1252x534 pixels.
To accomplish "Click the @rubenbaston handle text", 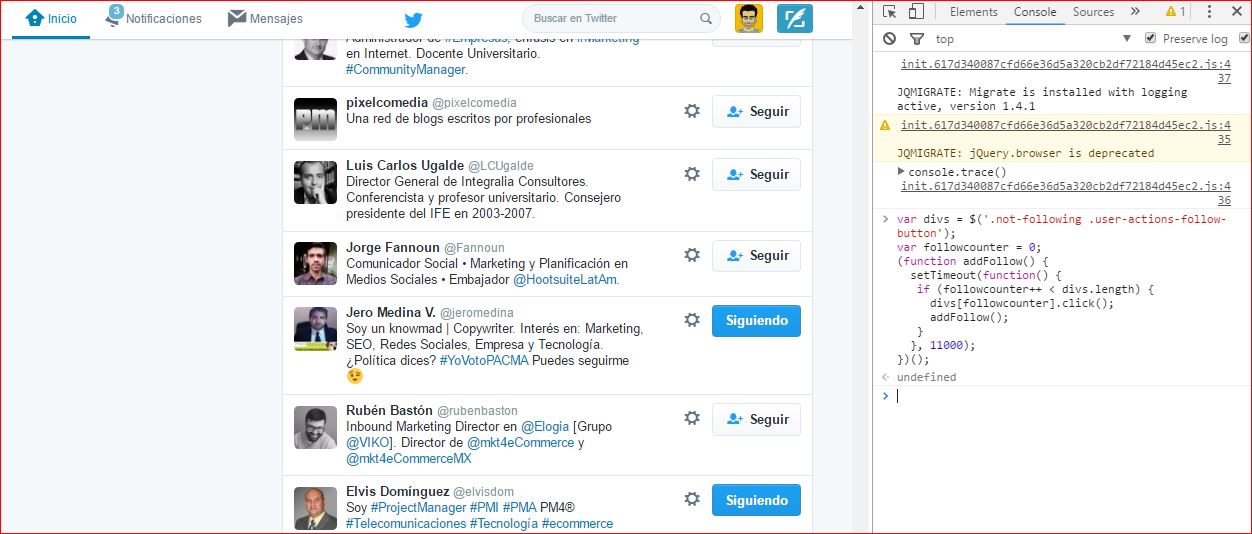I will [x=478, y=410].
